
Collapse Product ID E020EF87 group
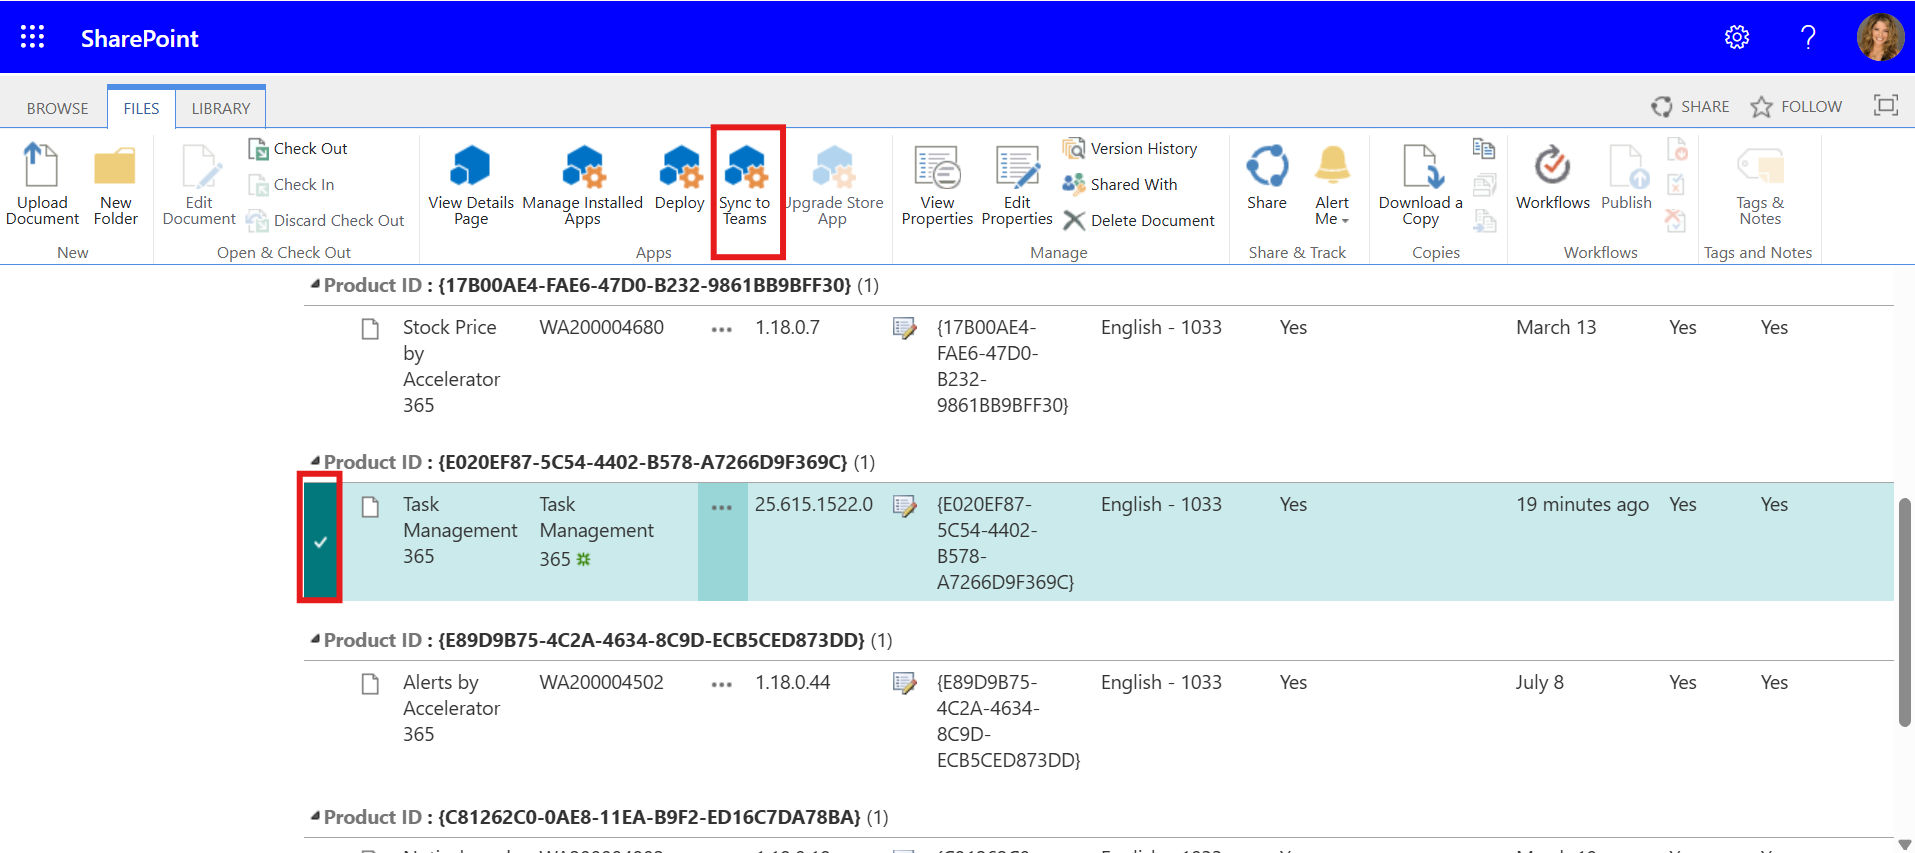click(x=315, y=462)
